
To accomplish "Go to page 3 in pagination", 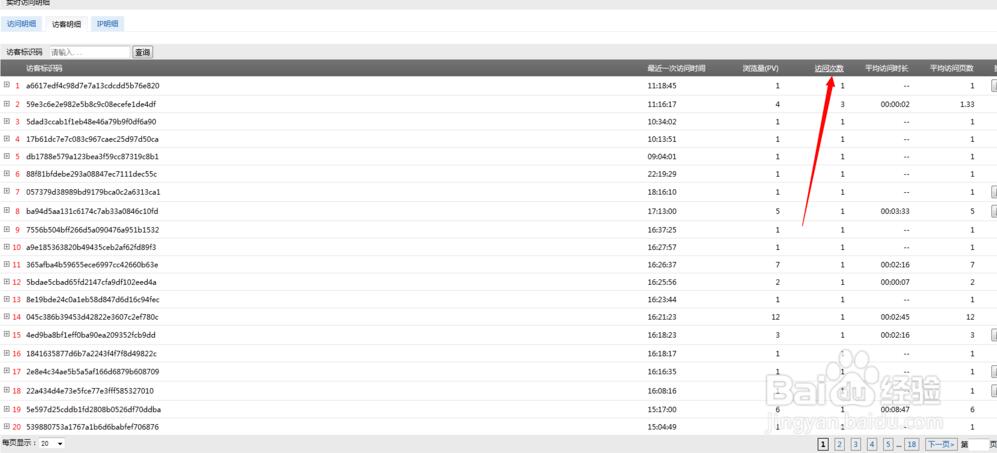I will click(x=856, y=444).
